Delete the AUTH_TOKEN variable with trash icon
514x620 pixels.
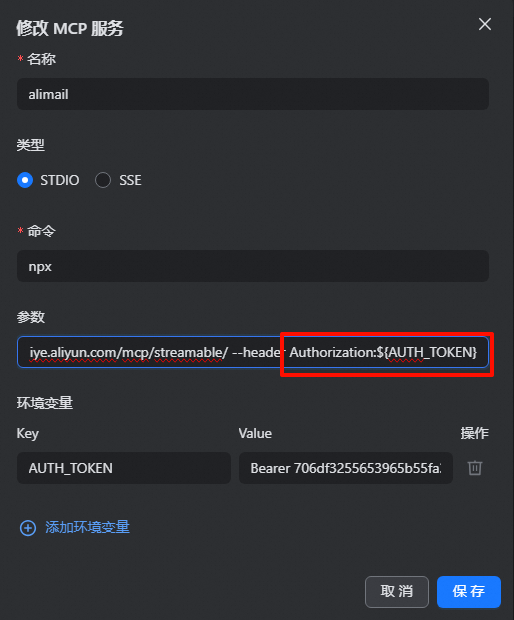[x=474, y=468]
